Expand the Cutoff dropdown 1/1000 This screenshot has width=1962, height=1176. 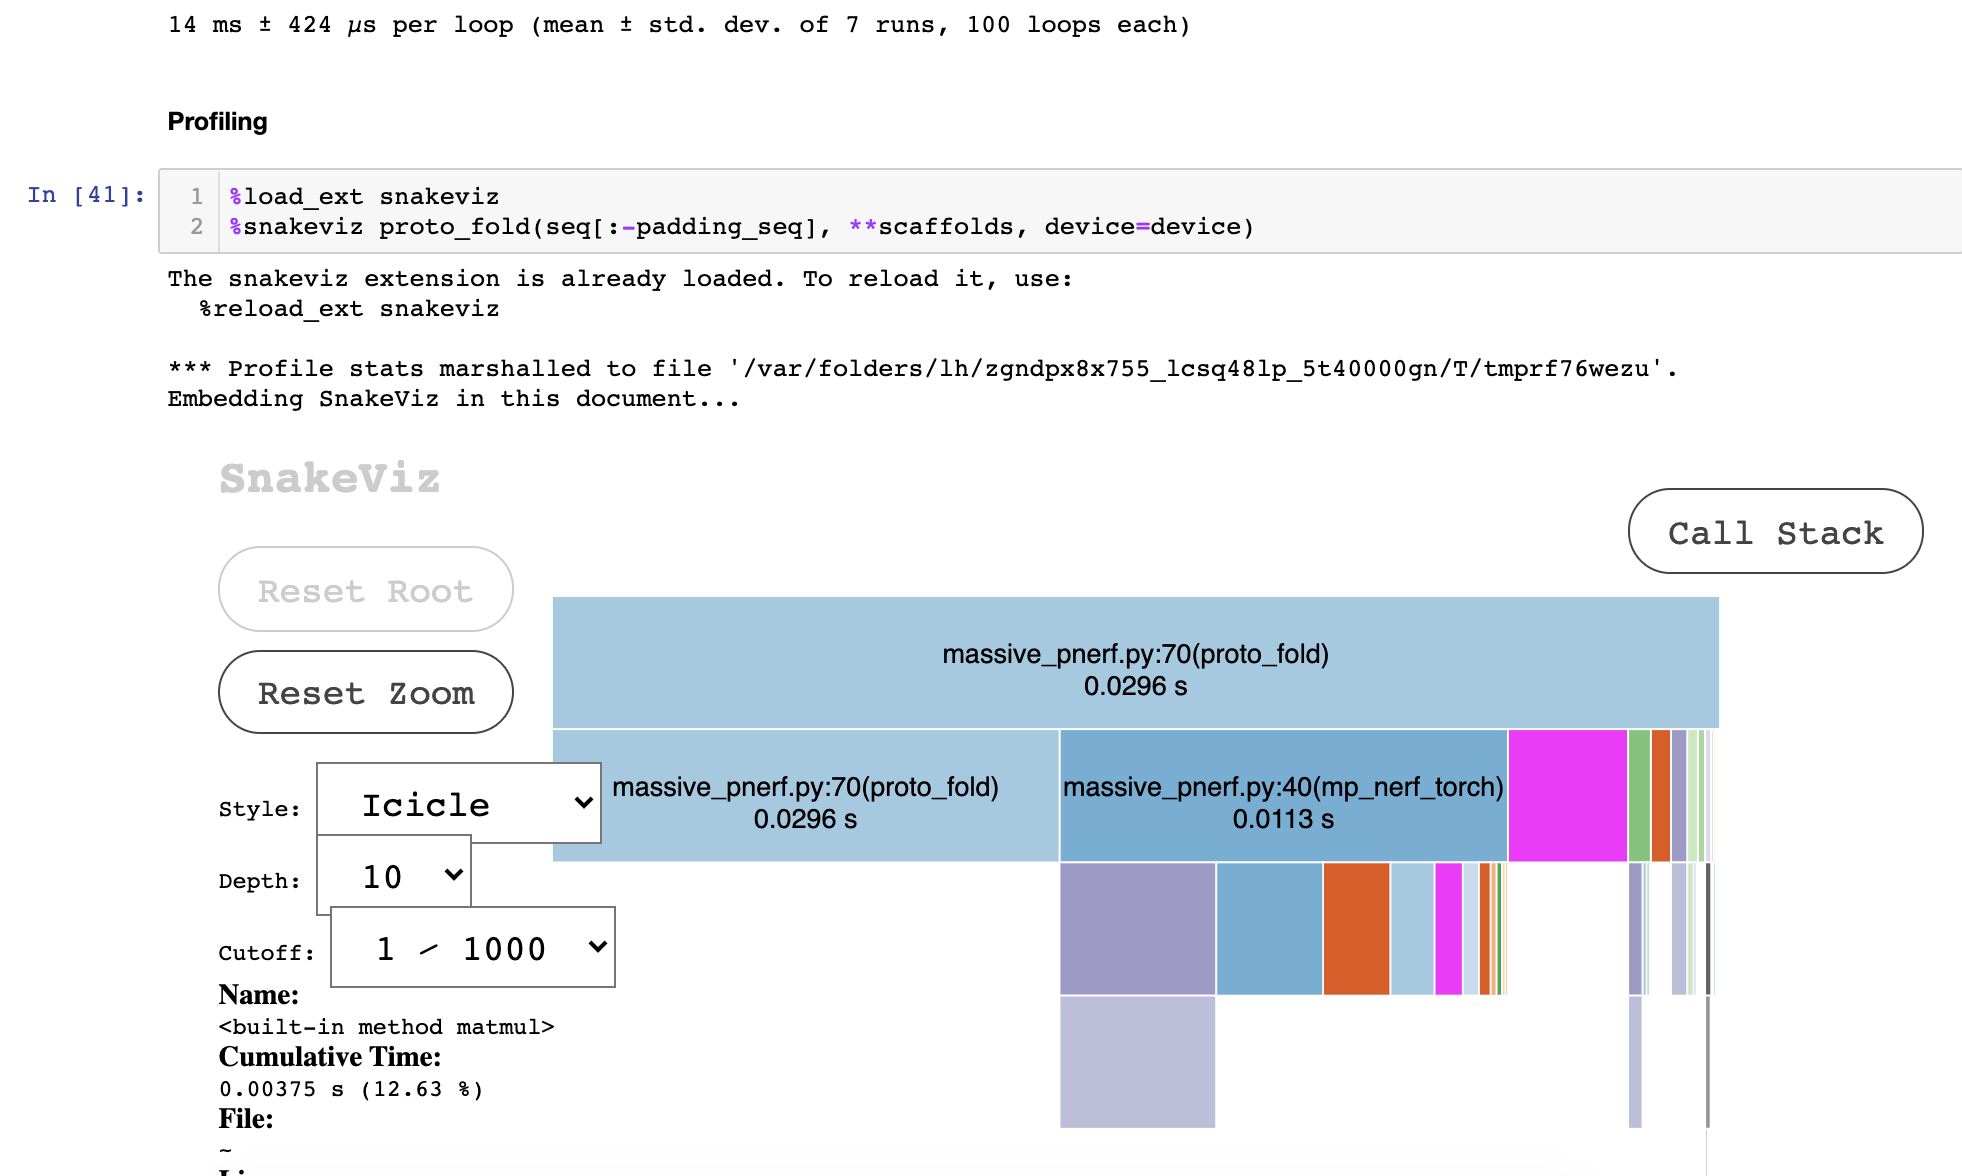(473, 948)
